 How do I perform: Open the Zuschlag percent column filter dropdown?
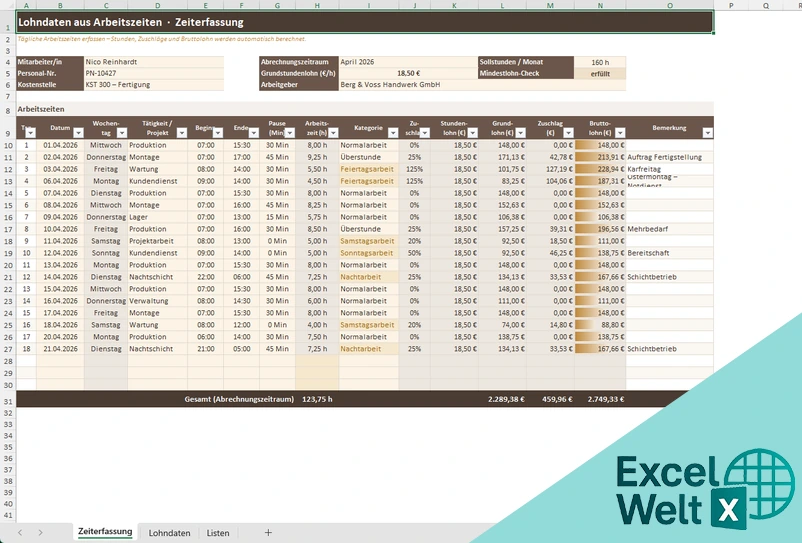pos(425,133)
